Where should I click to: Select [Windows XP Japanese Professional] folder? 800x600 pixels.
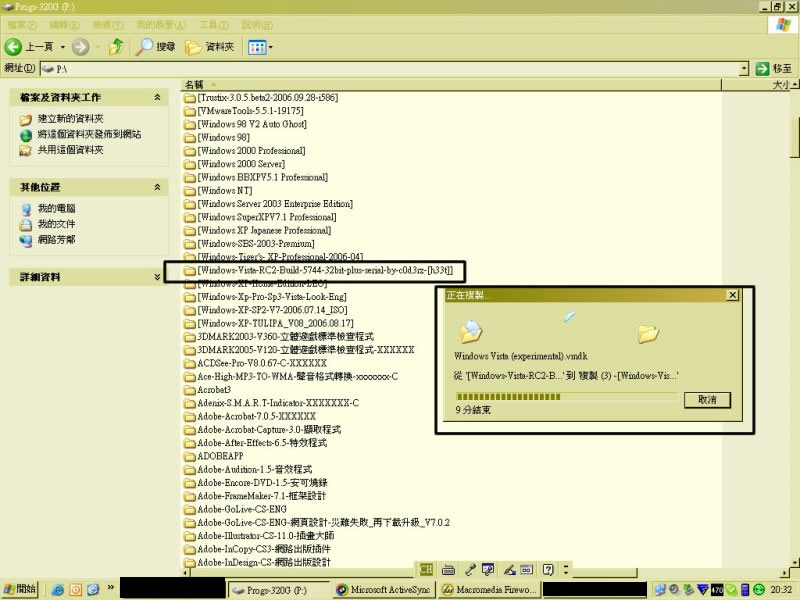(x=258, y=231)
